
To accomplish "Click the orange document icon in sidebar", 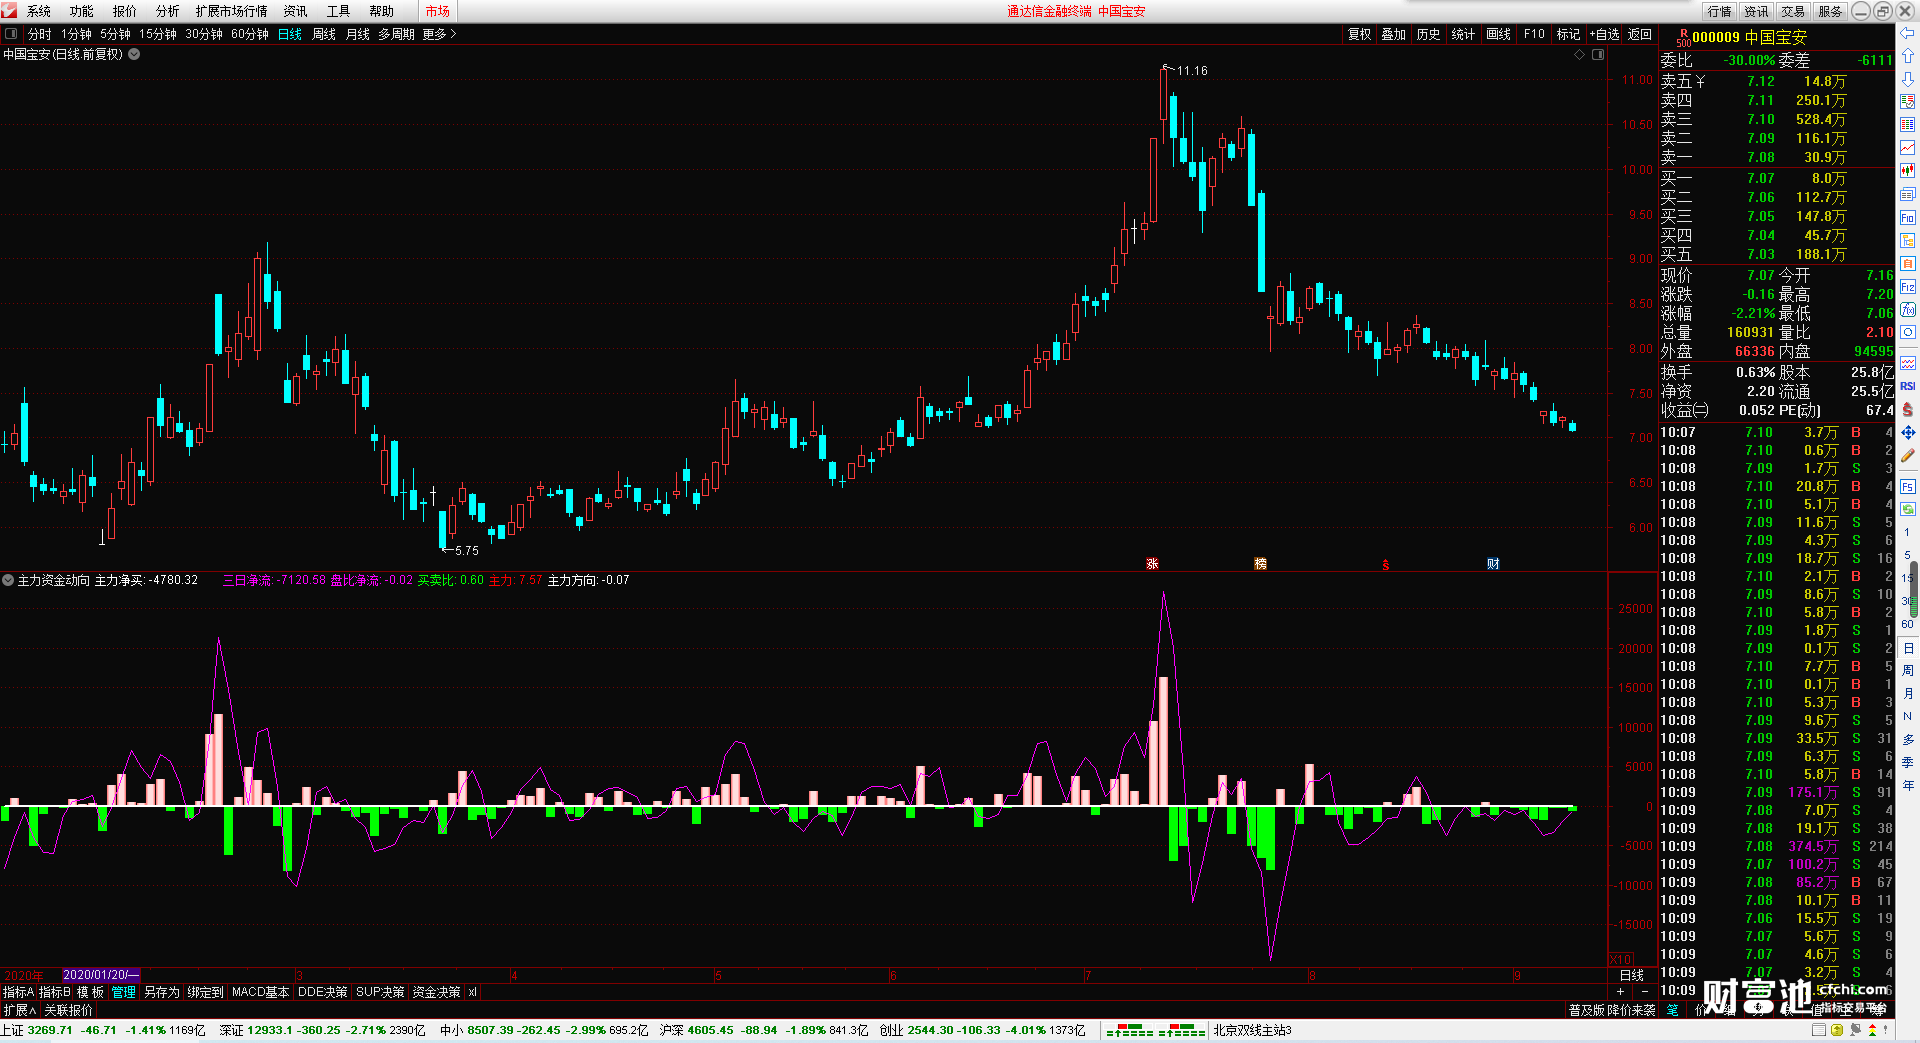I will (1907, 264).
